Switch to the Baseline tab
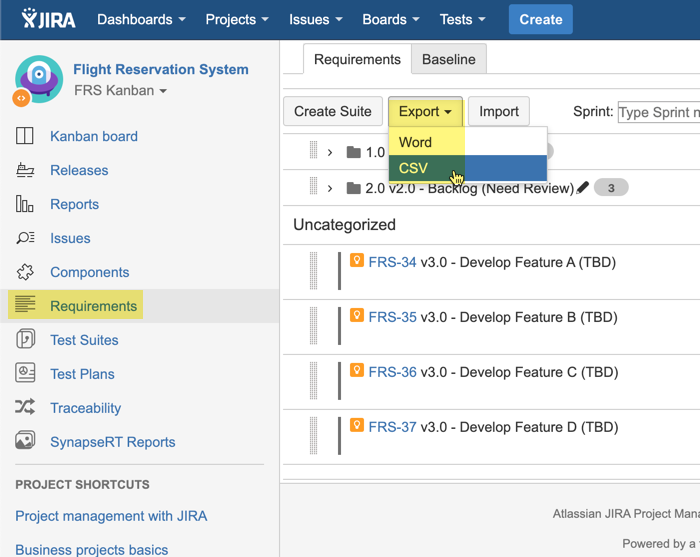This screenshot has width=700, height=557. point(449,59)
